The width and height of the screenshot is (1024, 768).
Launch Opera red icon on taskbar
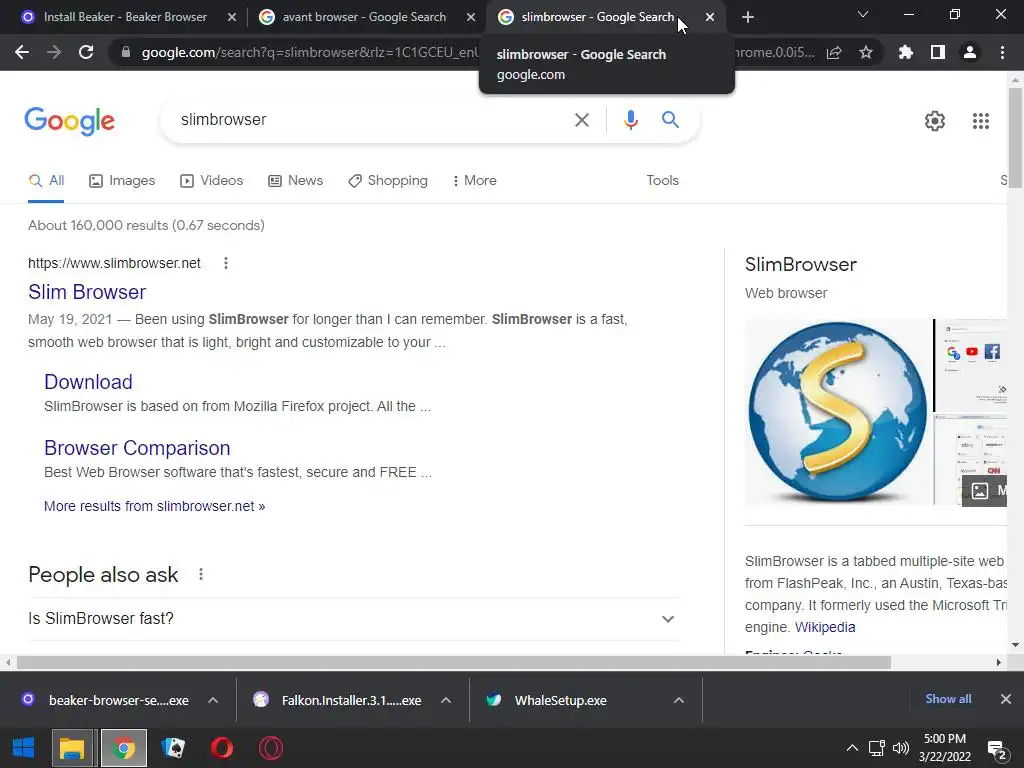coord(222,748)
